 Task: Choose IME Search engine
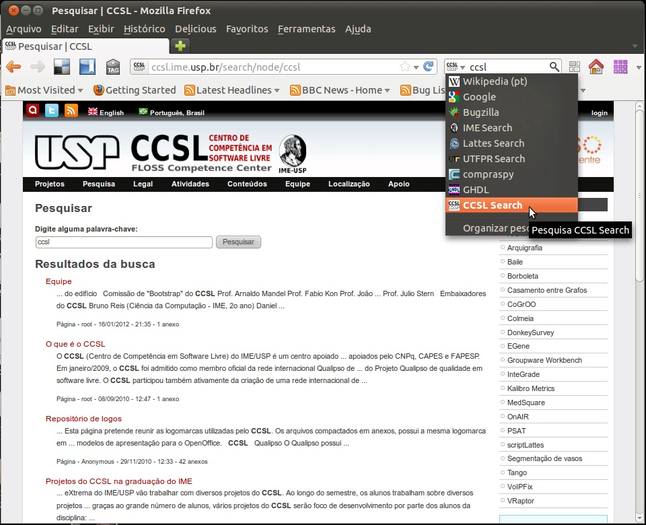point(511,128)
